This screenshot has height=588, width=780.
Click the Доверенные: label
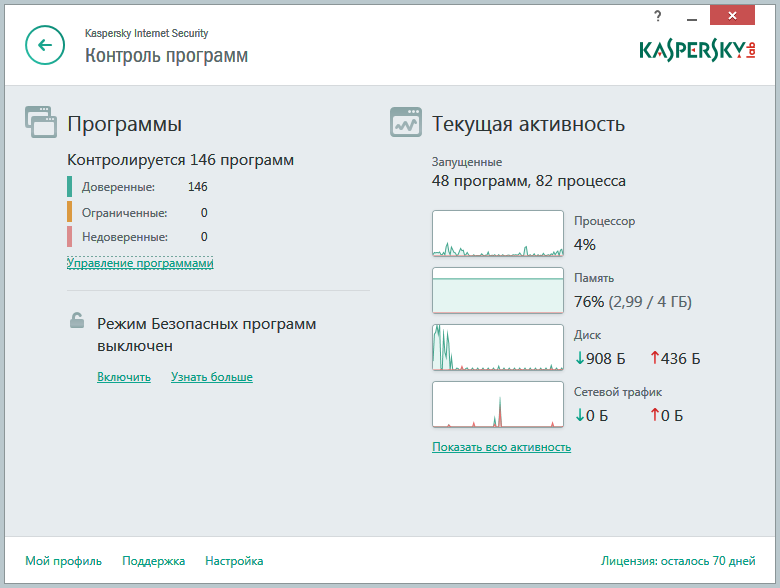point(118,187)
